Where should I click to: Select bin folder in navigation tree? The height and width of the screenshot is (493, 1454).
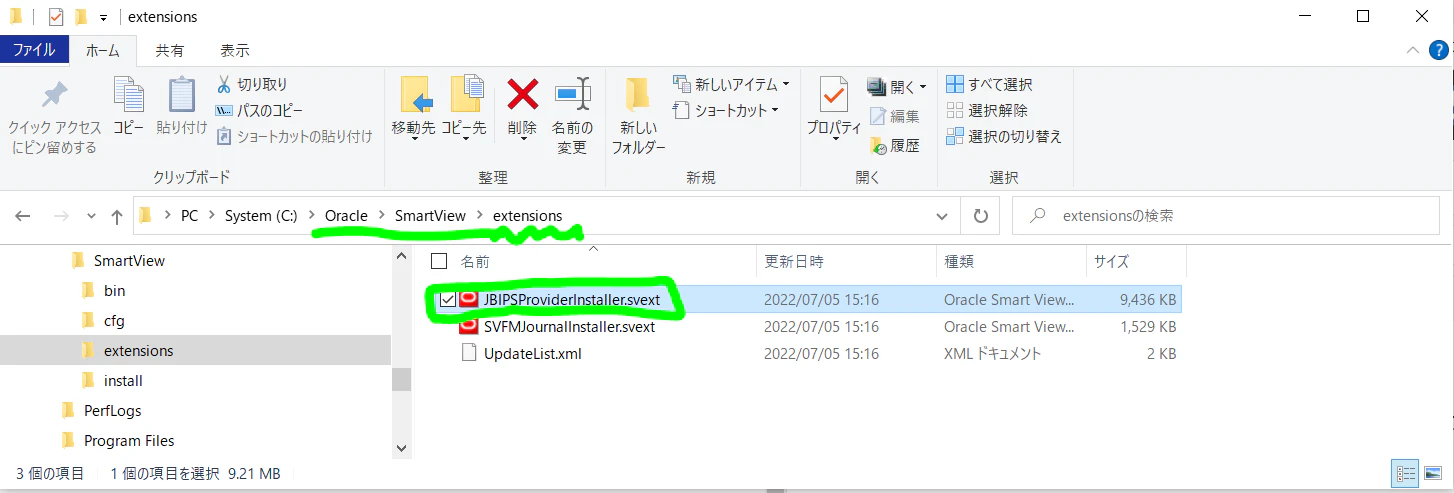[x=115, y=291]
